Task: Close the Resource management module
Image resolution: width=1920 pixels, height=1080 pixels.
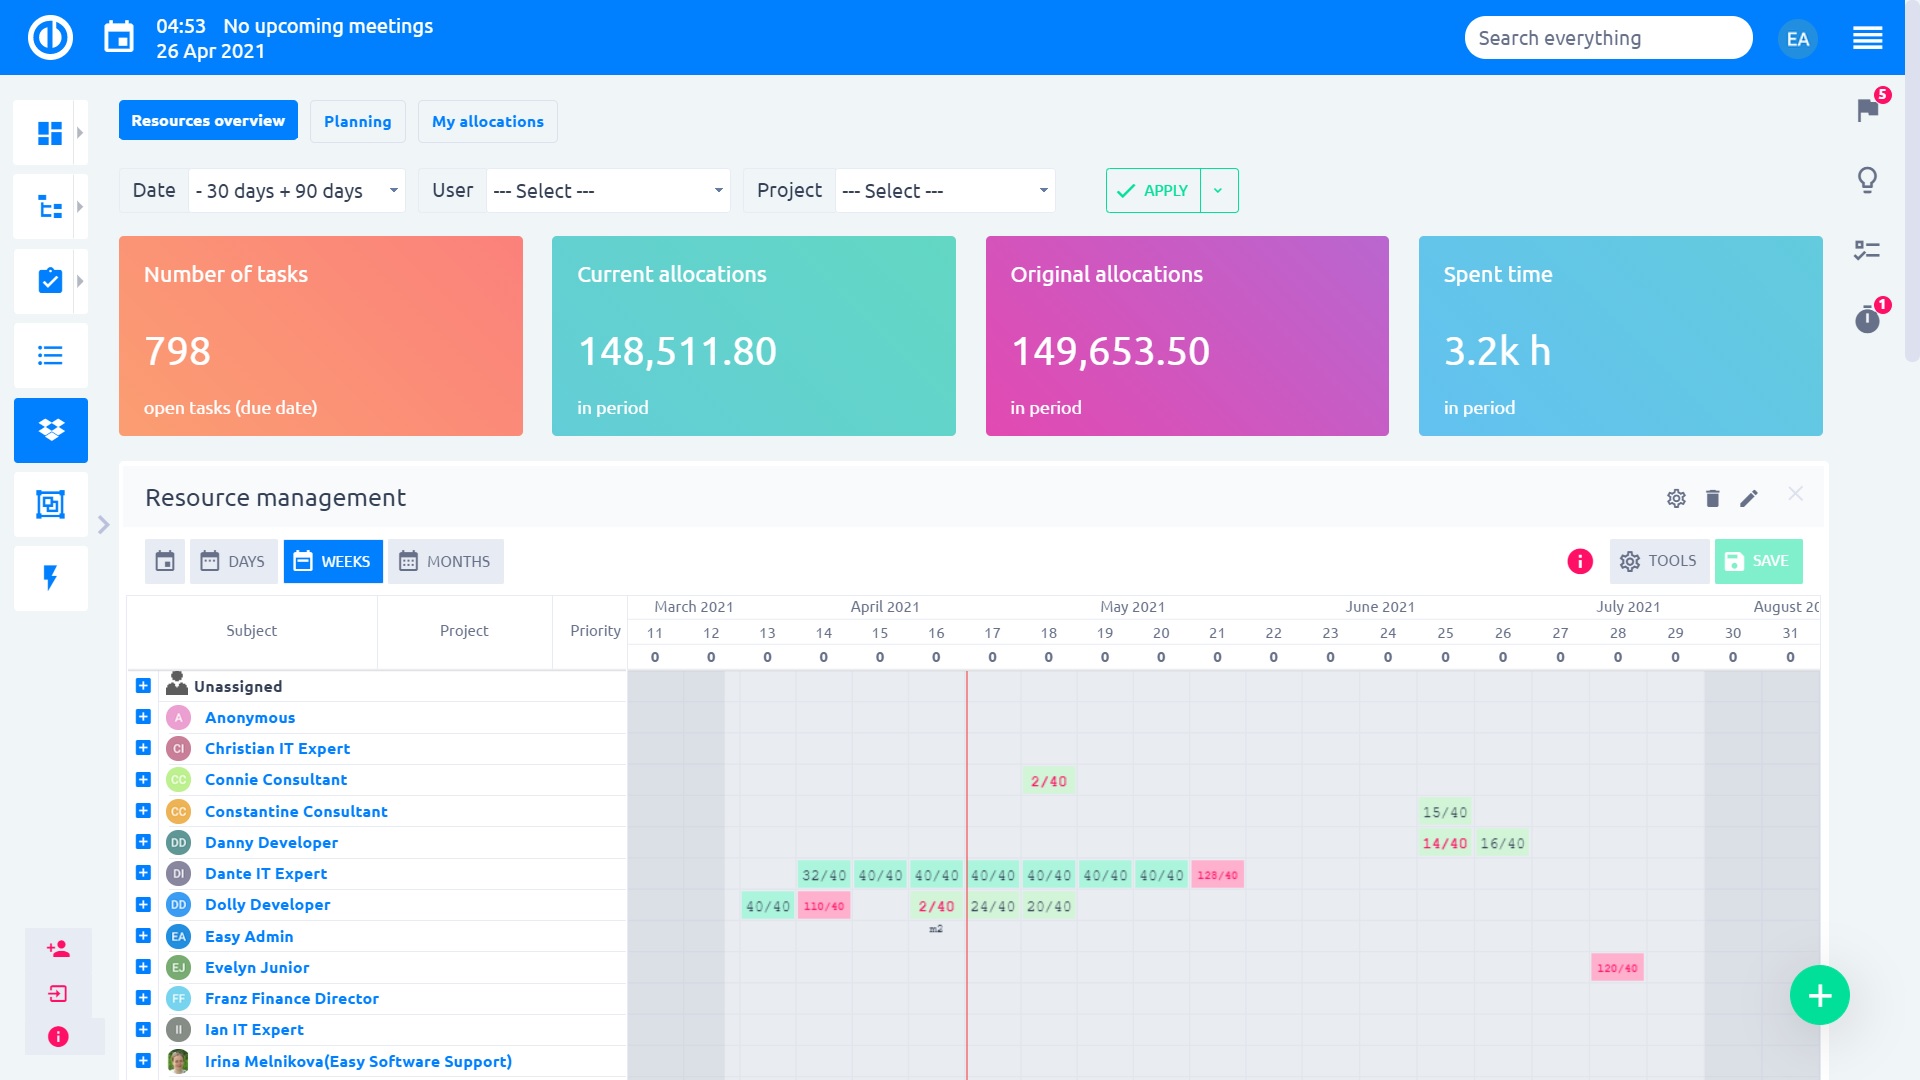Action: (x=1795, y=494)
